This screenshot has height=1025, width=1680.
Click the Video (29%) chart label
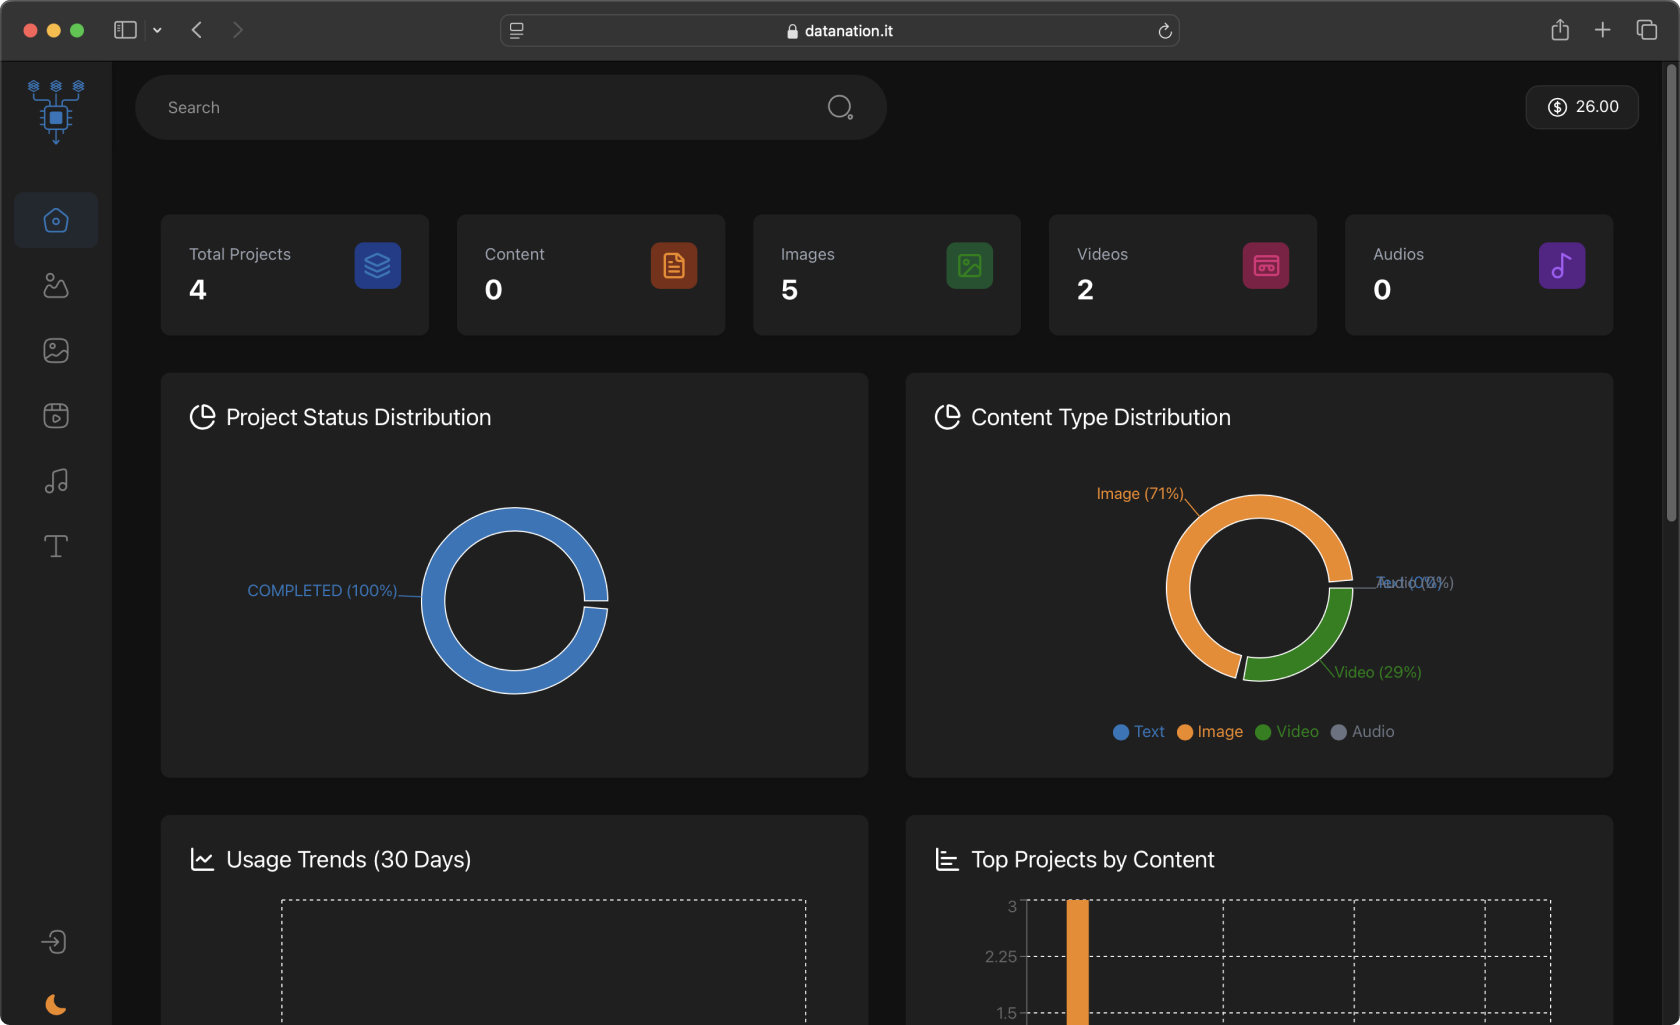1378,672
